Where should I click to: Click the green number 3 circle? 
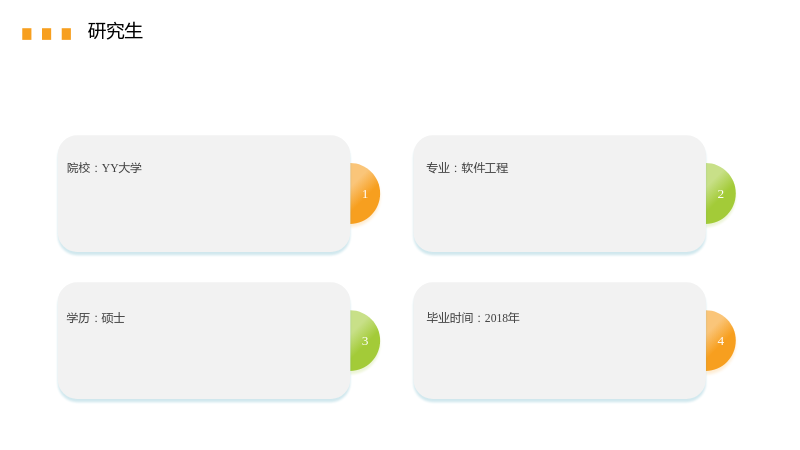(x=365, y=340)
